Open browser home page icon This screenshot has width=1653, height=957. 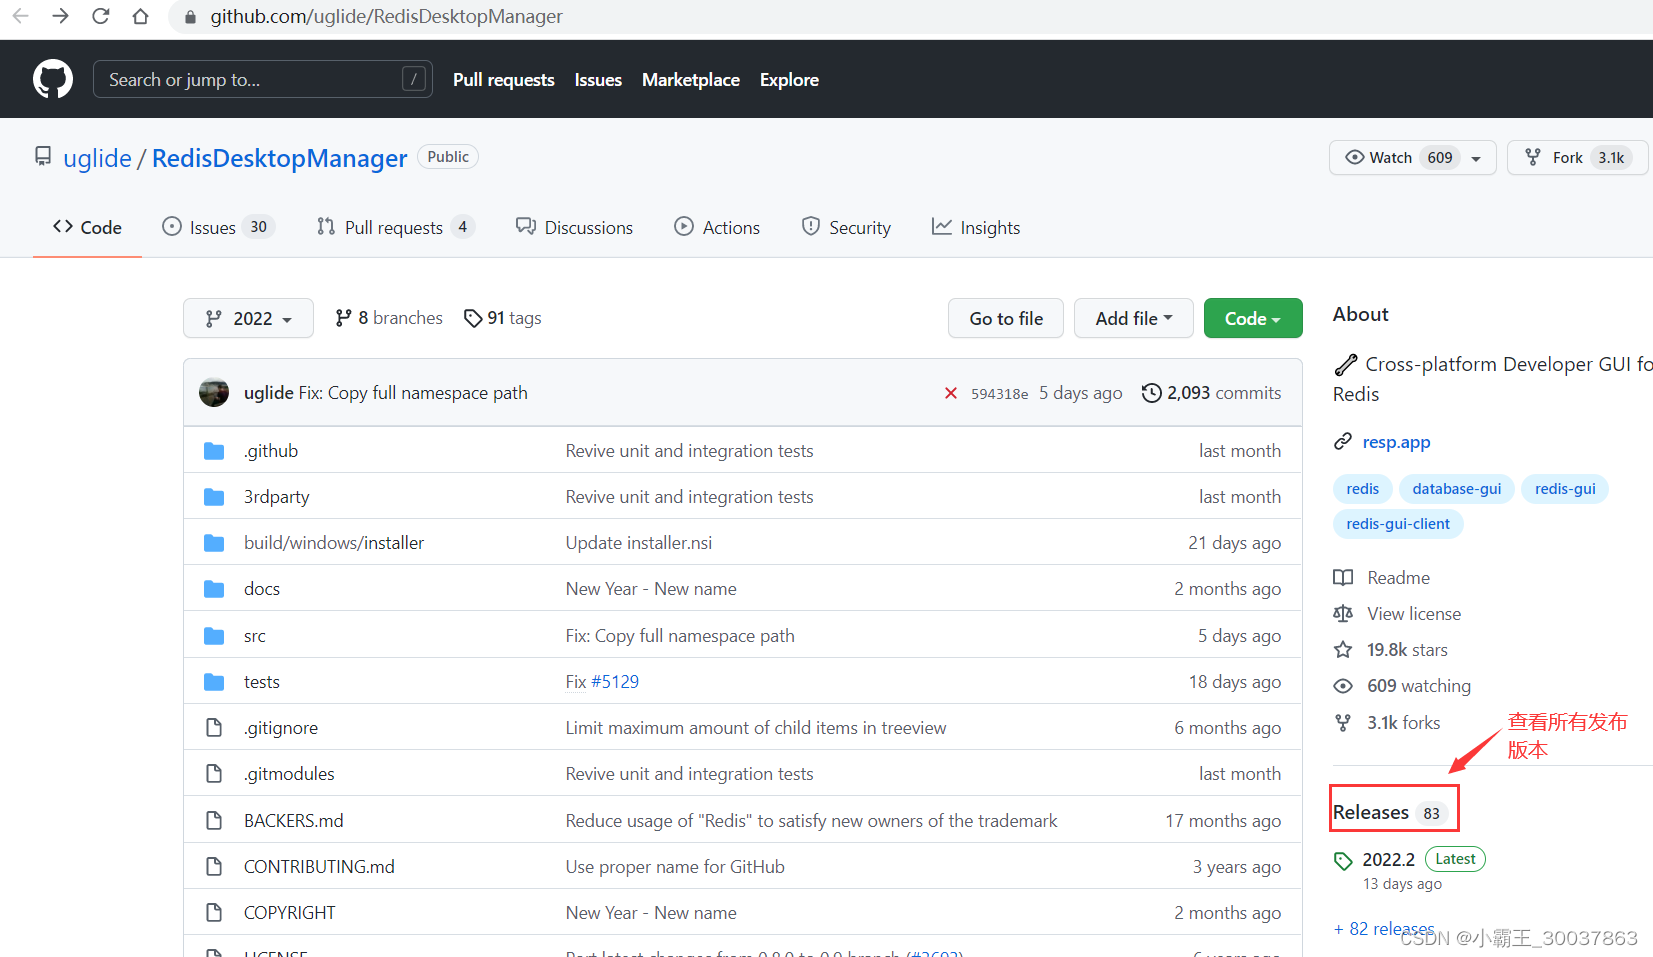click(141, 16)
